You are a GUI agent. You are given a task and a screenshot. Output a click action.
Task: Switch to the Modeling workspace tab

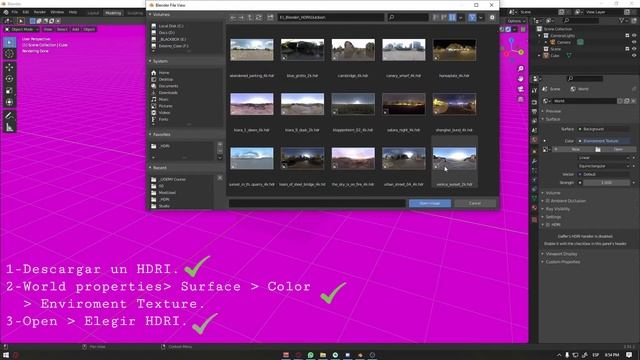(x=113, y=13)
